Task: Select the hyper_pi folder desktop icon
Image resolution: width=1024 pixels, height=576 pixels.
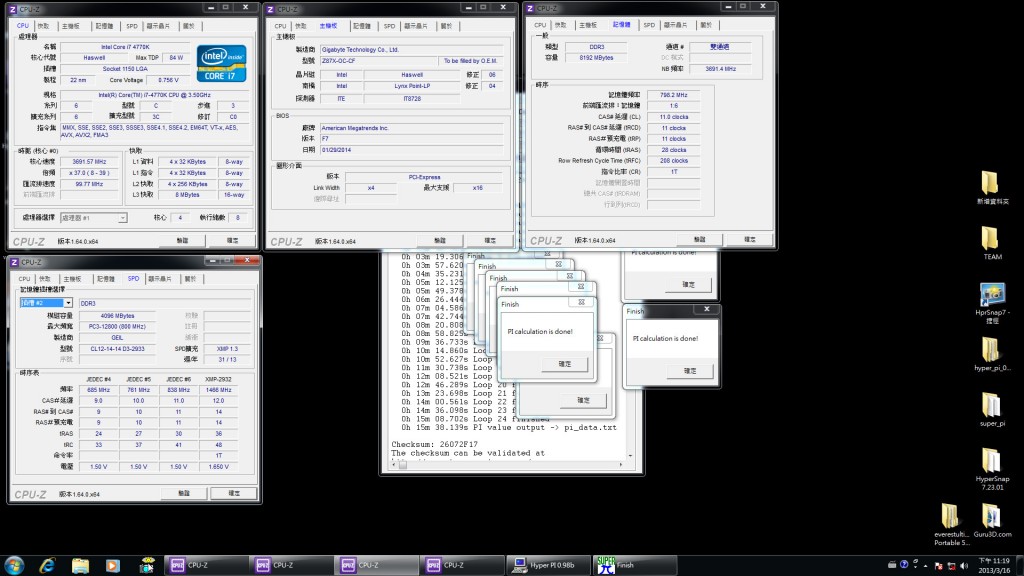Action: (x=992, y=354)
